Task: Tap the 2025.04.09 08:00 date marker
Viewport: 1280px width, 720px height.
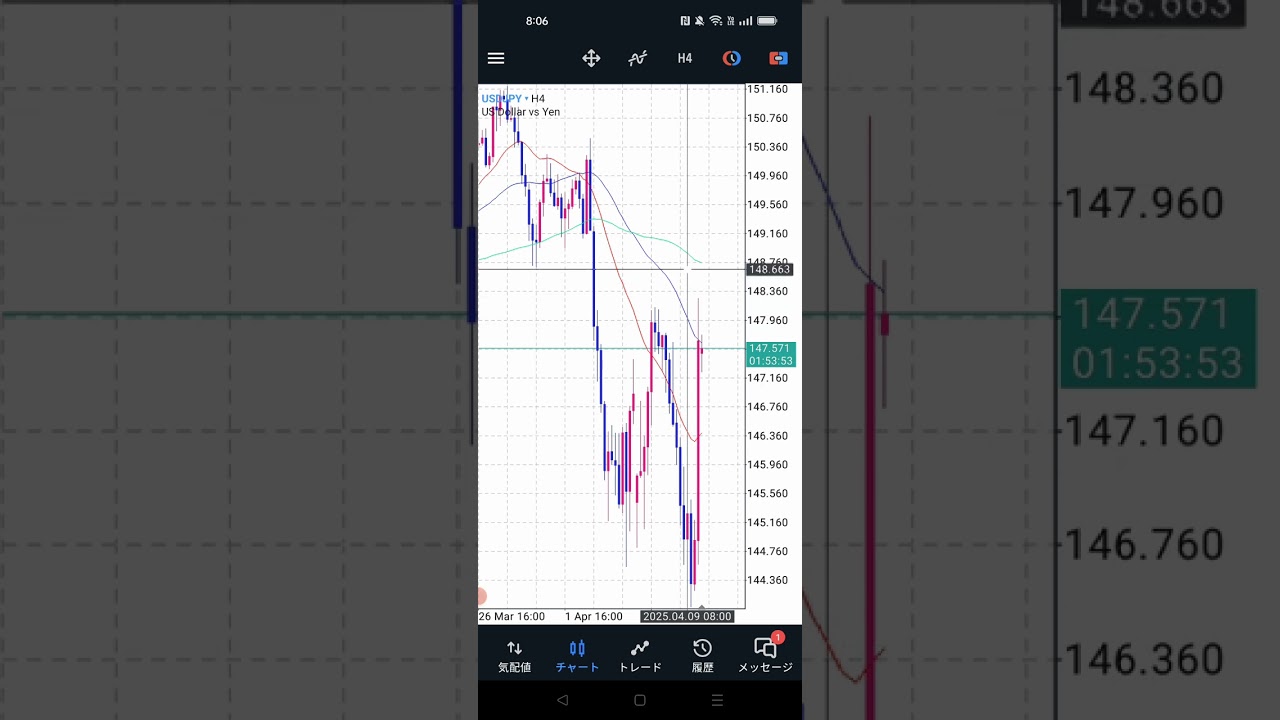Action: coord(687,616)
